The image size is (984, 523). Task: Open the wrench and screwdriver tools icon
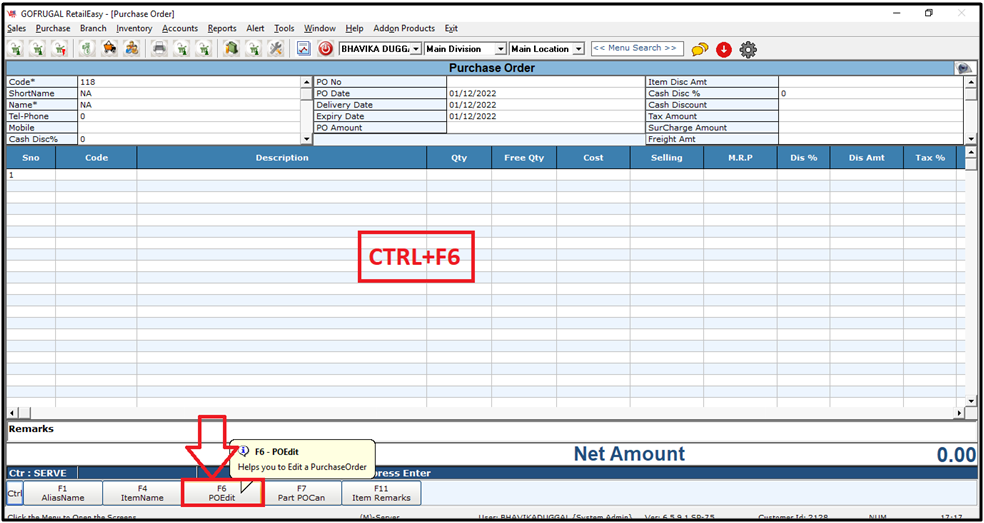click(x=275, y=48)
